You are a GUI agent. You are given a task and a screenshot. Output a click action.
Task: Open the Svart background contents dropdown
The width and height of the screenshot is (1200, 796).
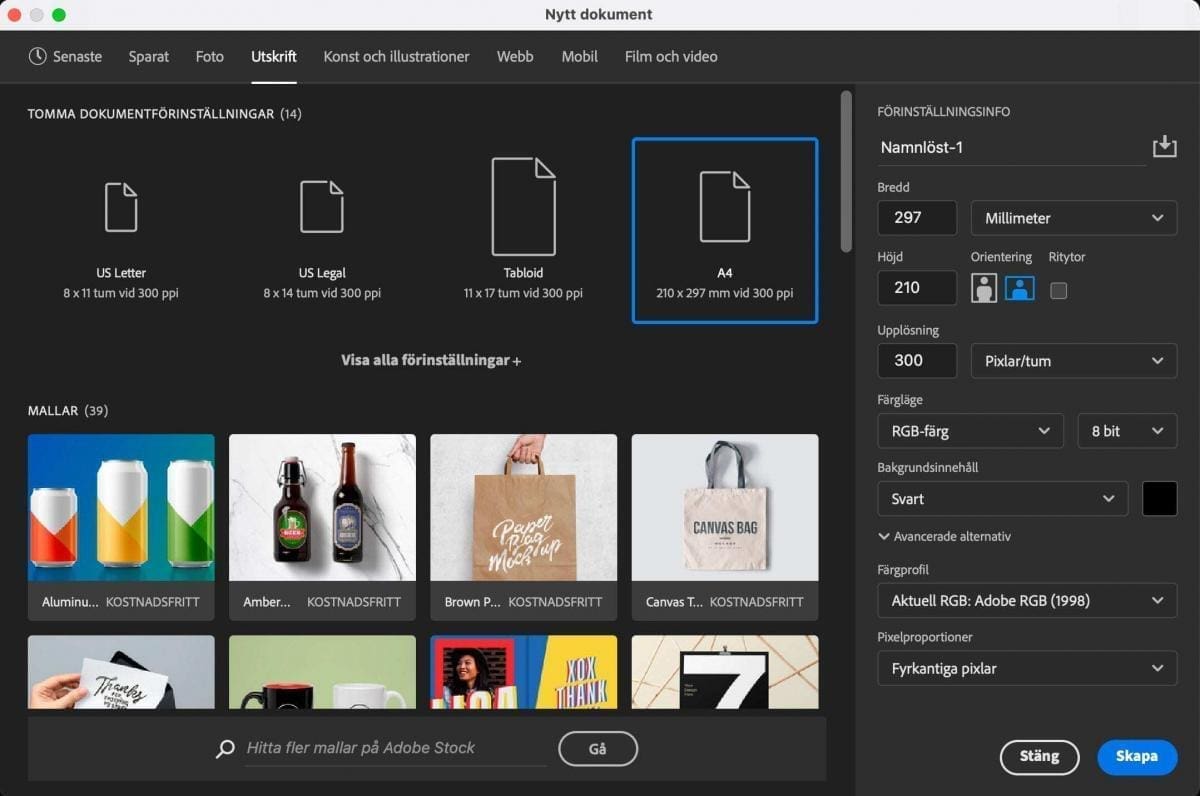[x=1003, y=499]
